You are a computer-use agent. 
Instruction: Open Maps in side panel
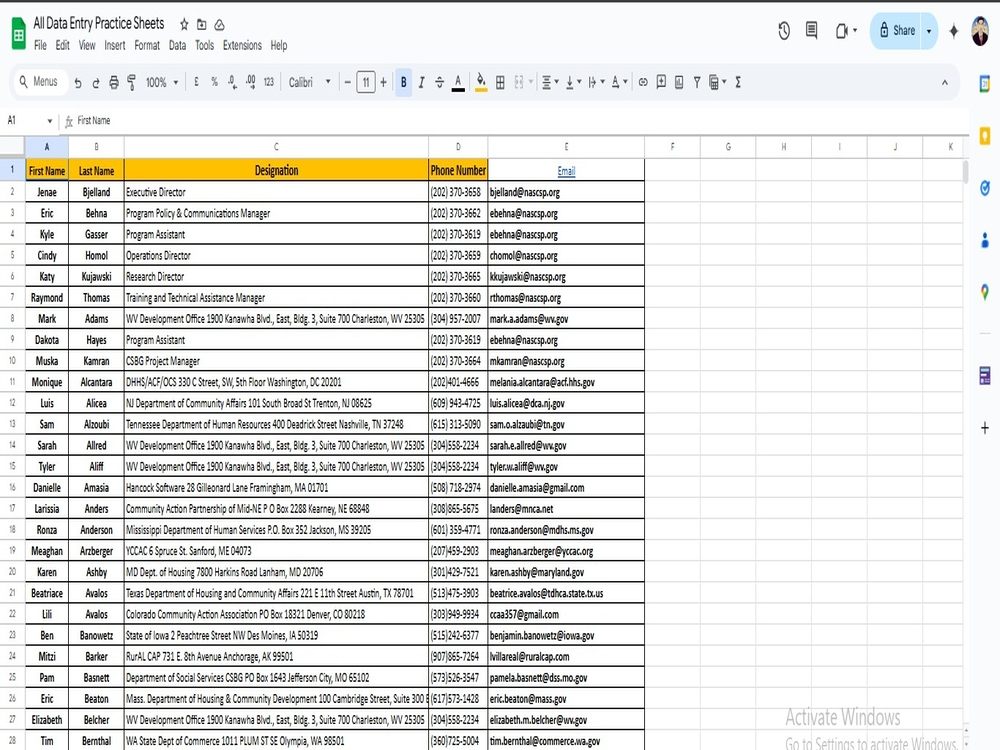click(985, 292)
